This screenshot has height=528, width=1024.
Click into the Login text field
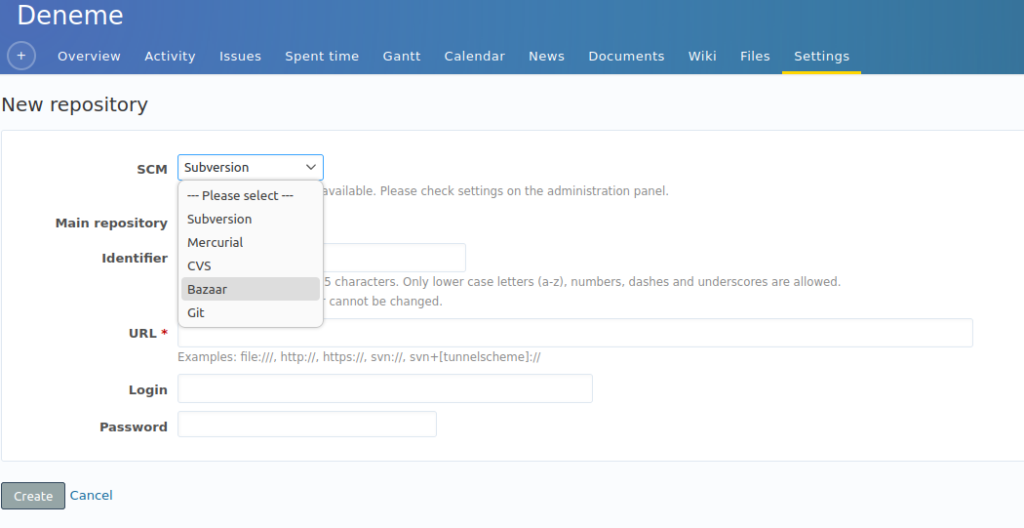pyautogui.click(x=385, y=389)
